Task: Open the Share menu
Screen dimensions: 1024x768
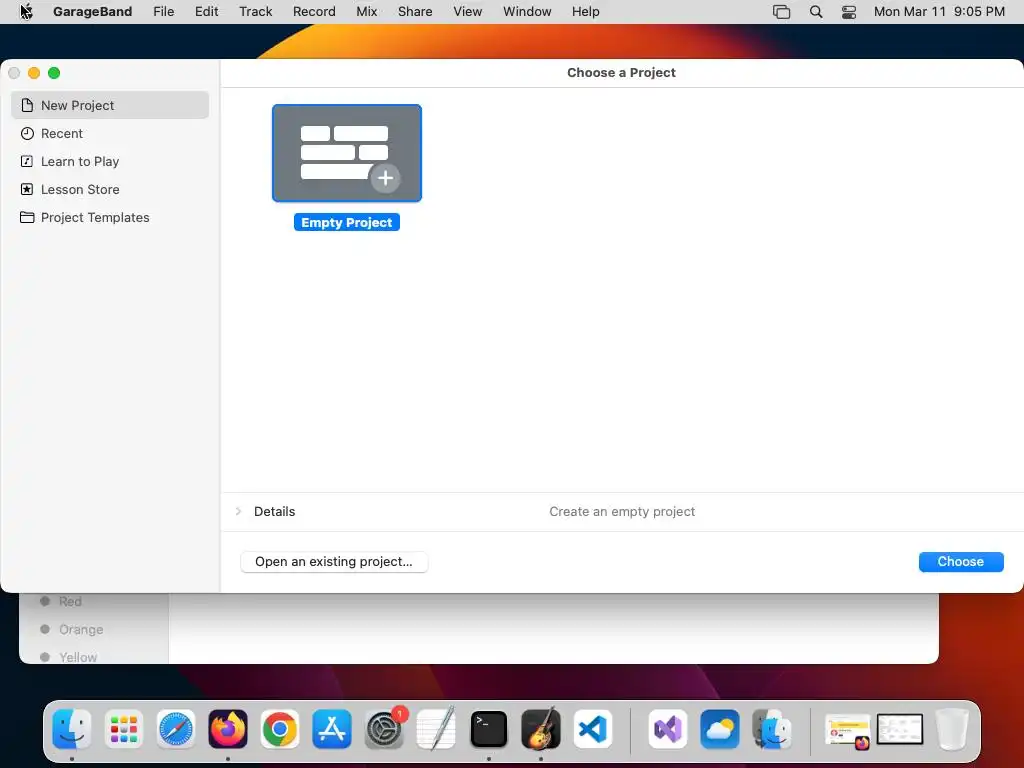Action: coord(415,11)
